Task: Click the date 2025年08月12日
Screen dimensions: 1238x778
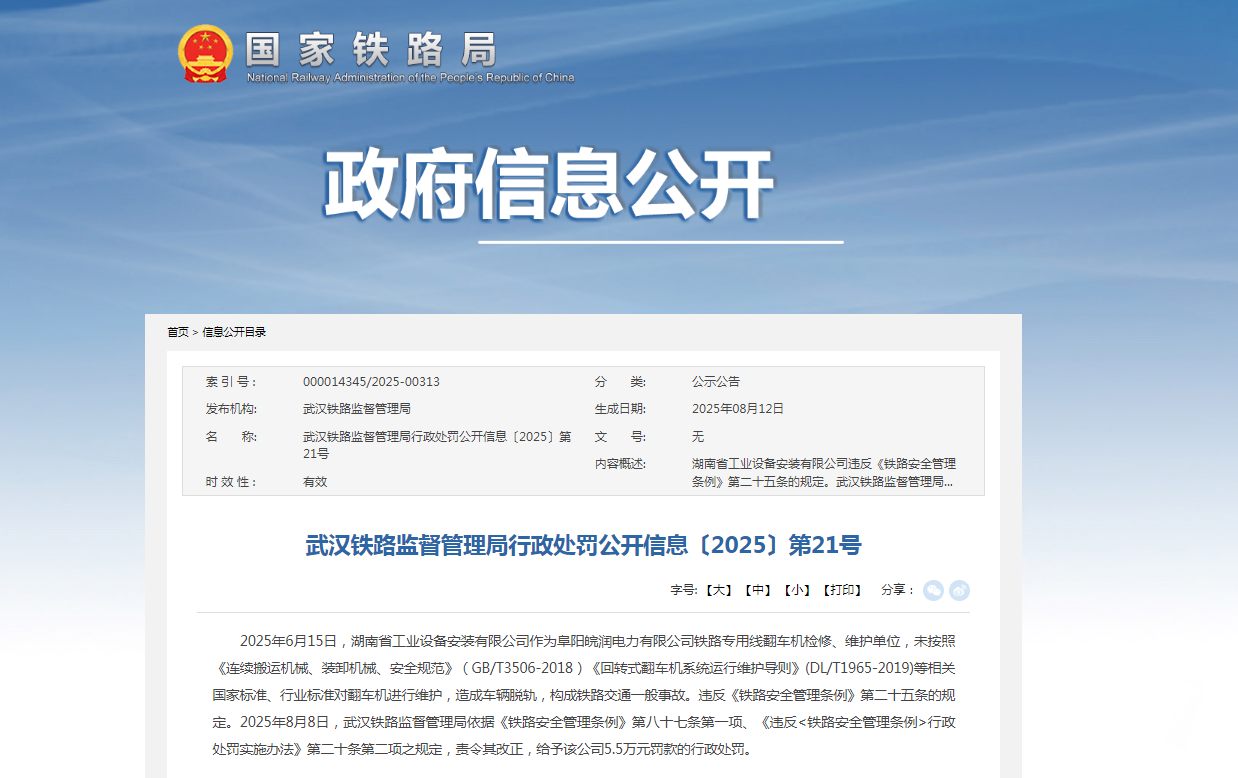Action: pos(738,409)
